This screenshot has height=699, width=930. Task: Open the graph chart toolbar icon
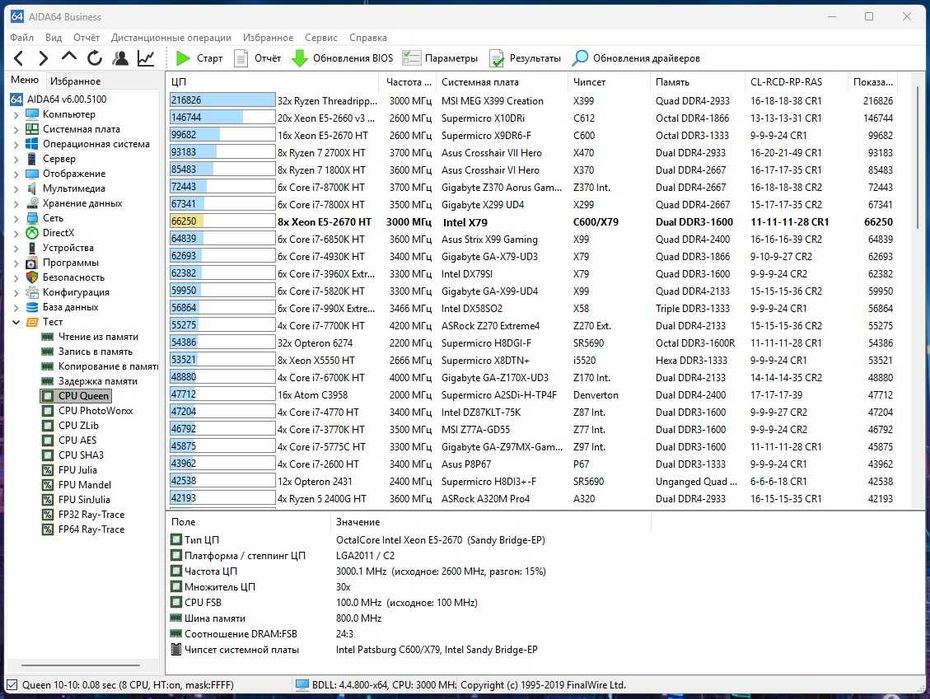tap(146, 58)
